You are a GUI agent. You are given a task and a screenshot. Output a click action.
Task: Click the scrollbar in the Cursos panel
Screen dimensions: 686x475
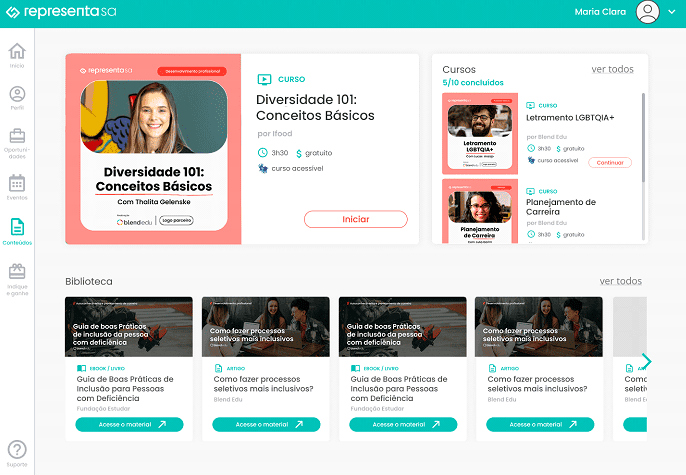click(x=643, y=138)
